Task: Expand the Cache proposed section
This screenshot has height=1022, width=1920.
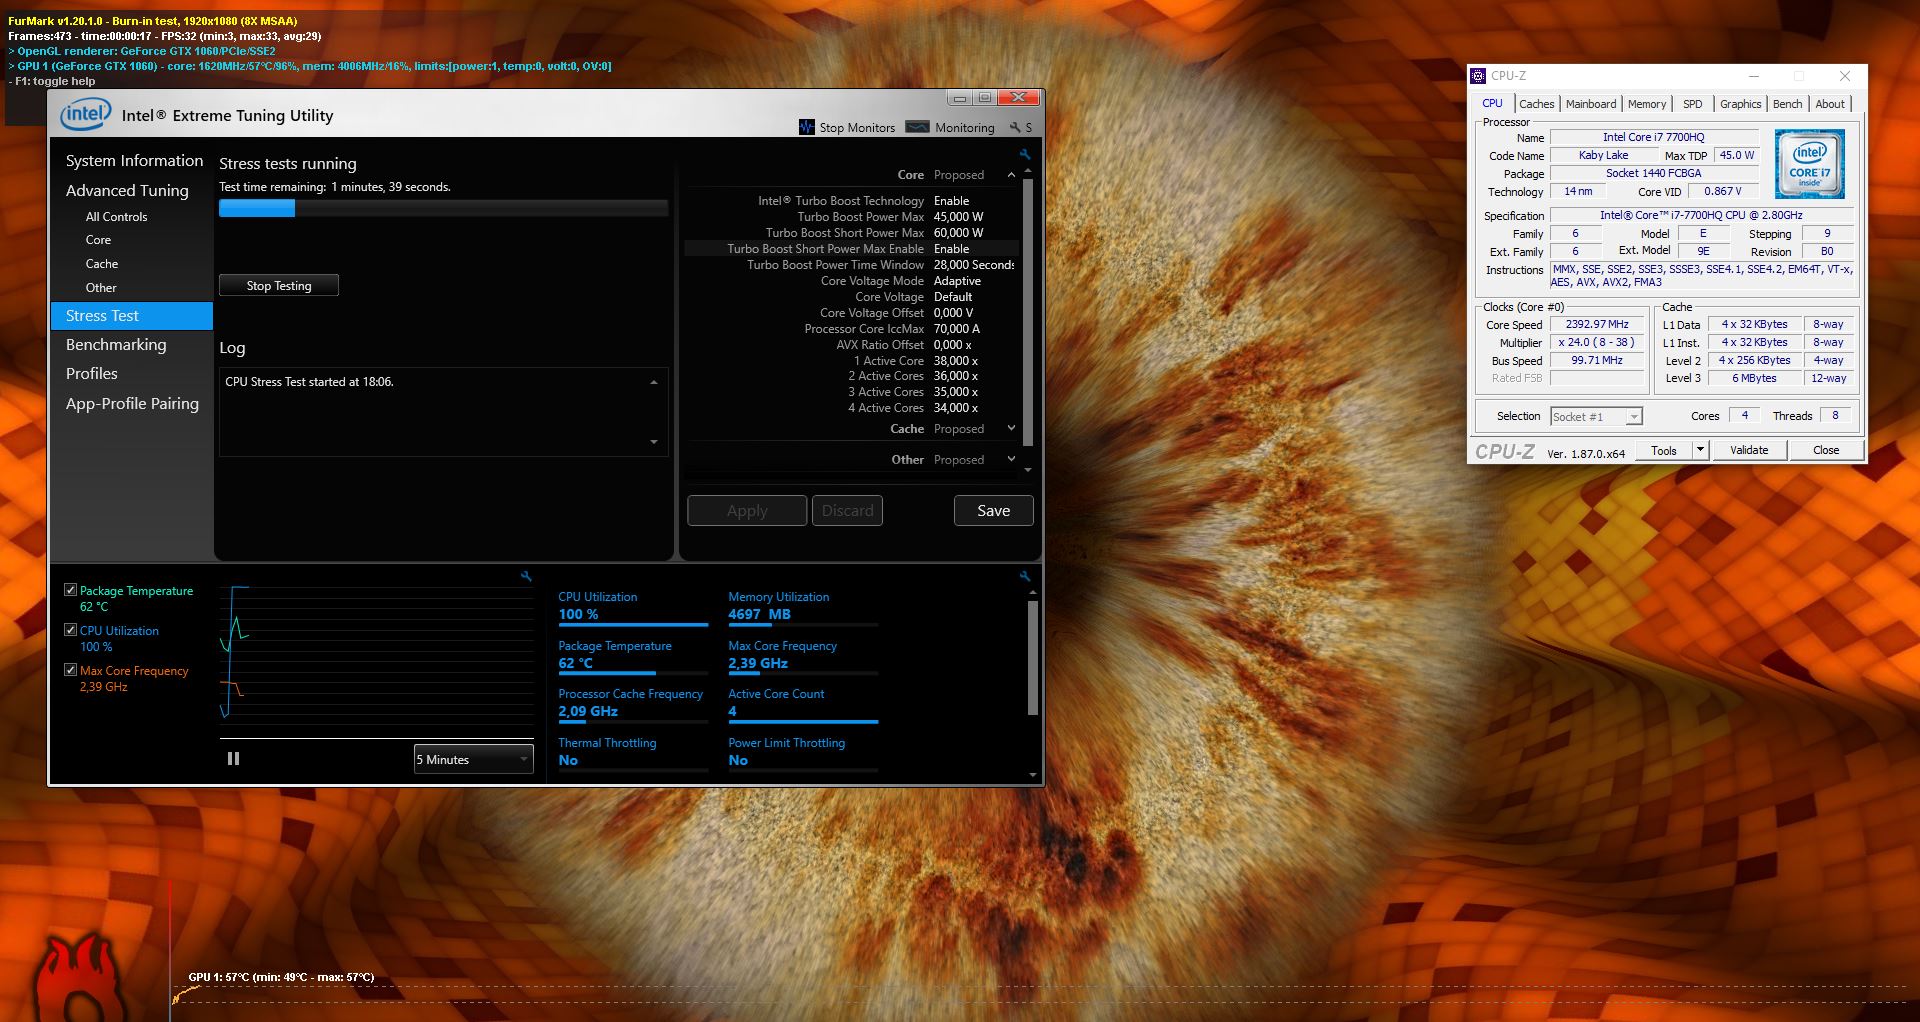Action: coord(1011,428)
